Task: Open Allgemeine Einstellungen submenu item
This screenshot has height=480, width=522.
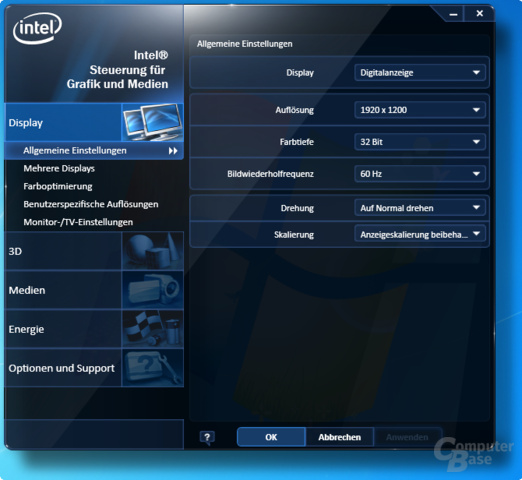Action: 94,151
